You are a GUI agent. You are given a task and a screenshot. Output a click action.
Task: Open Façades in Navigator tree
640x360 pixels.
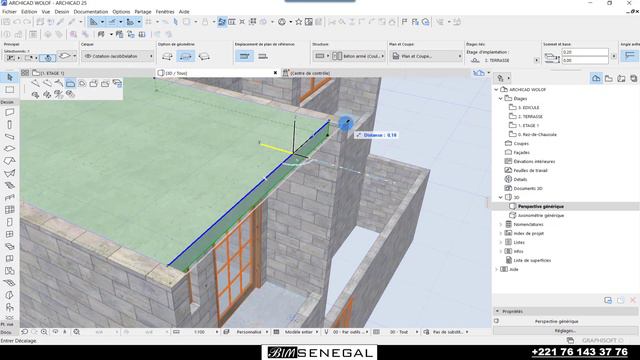click(522, 152)
